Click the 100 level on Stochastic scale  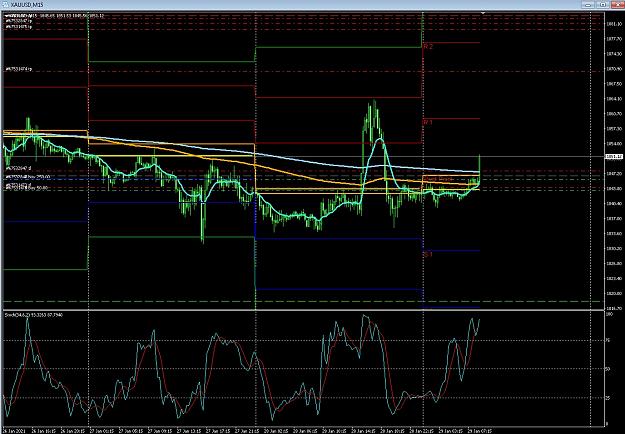point(609,314)
